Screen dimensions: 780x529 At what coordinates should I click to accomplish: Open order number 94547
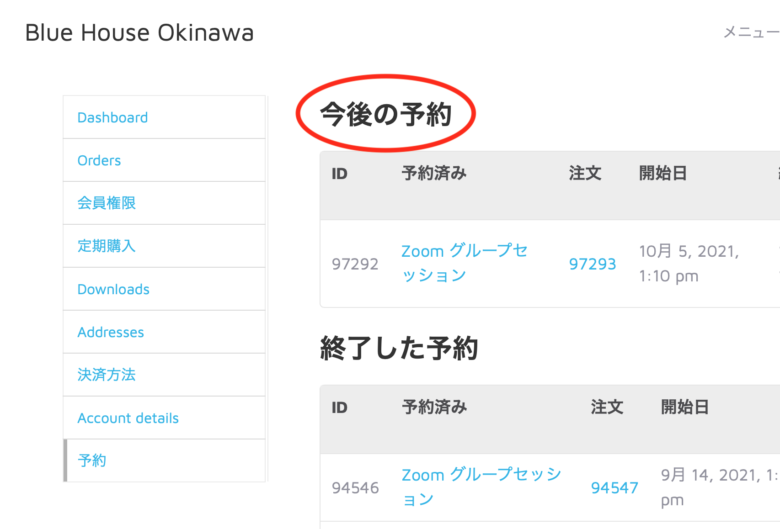(x=614, y=488)
